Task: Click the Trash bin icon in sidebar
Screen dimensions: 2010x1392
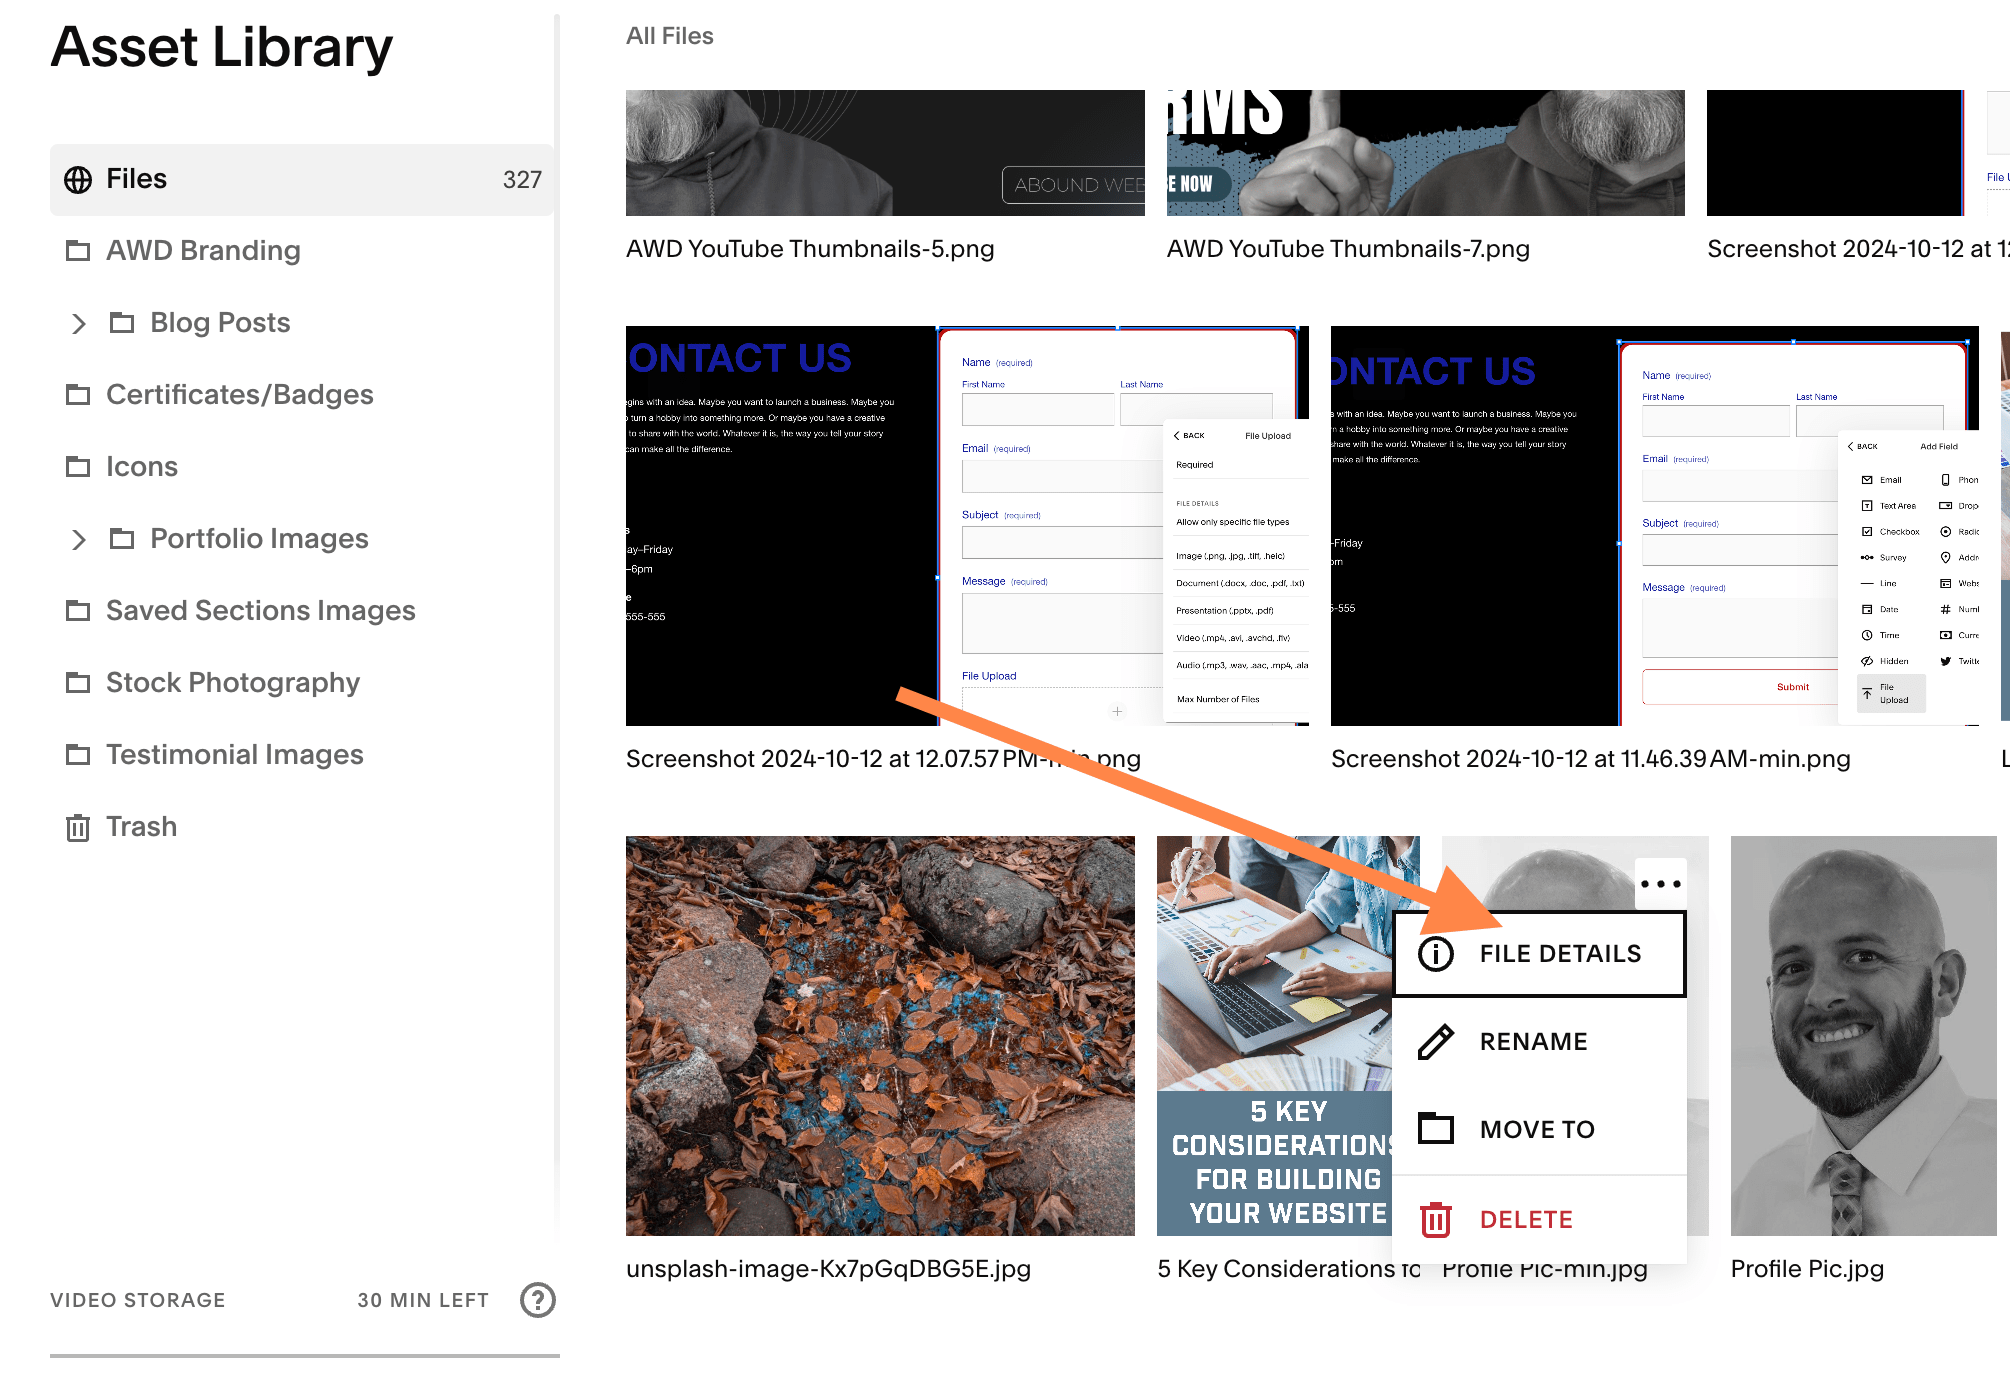Action: tap(78, 827)
